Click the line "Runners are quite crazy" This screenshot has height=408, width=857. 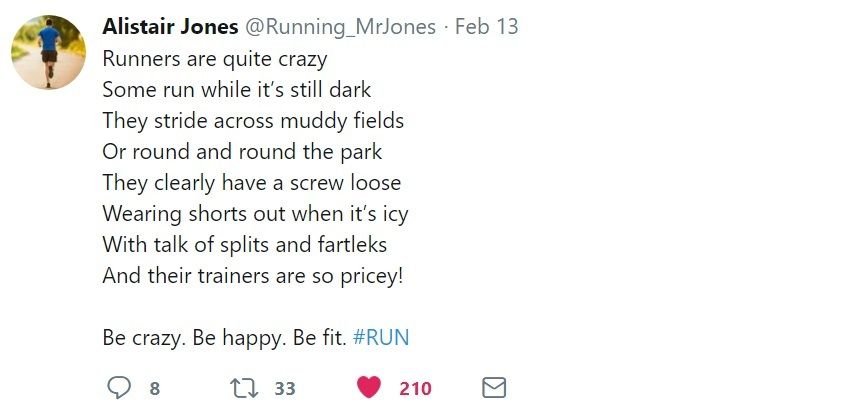tap(215, 58)
